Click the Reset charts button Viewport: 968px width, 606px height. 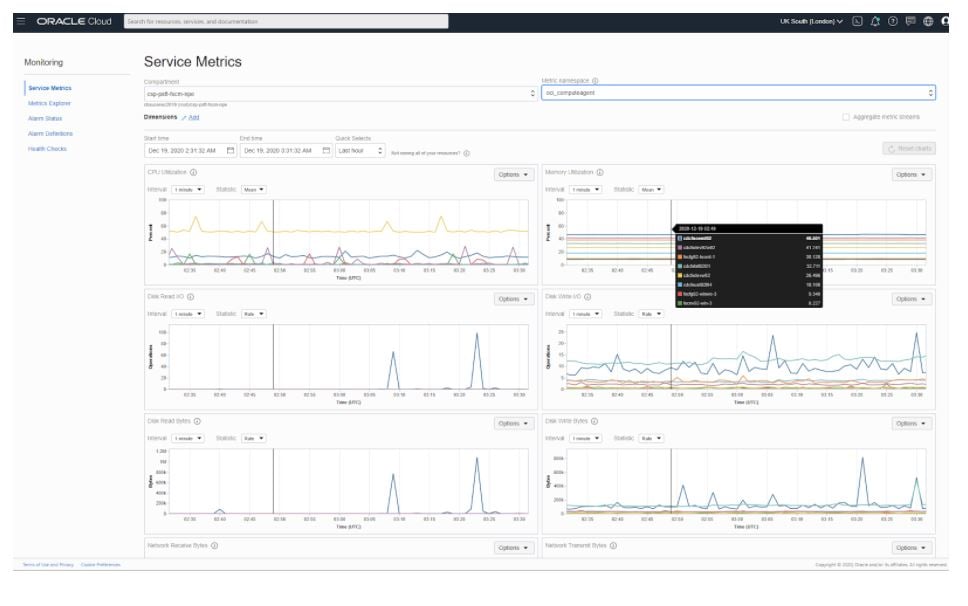pos(909,149)
